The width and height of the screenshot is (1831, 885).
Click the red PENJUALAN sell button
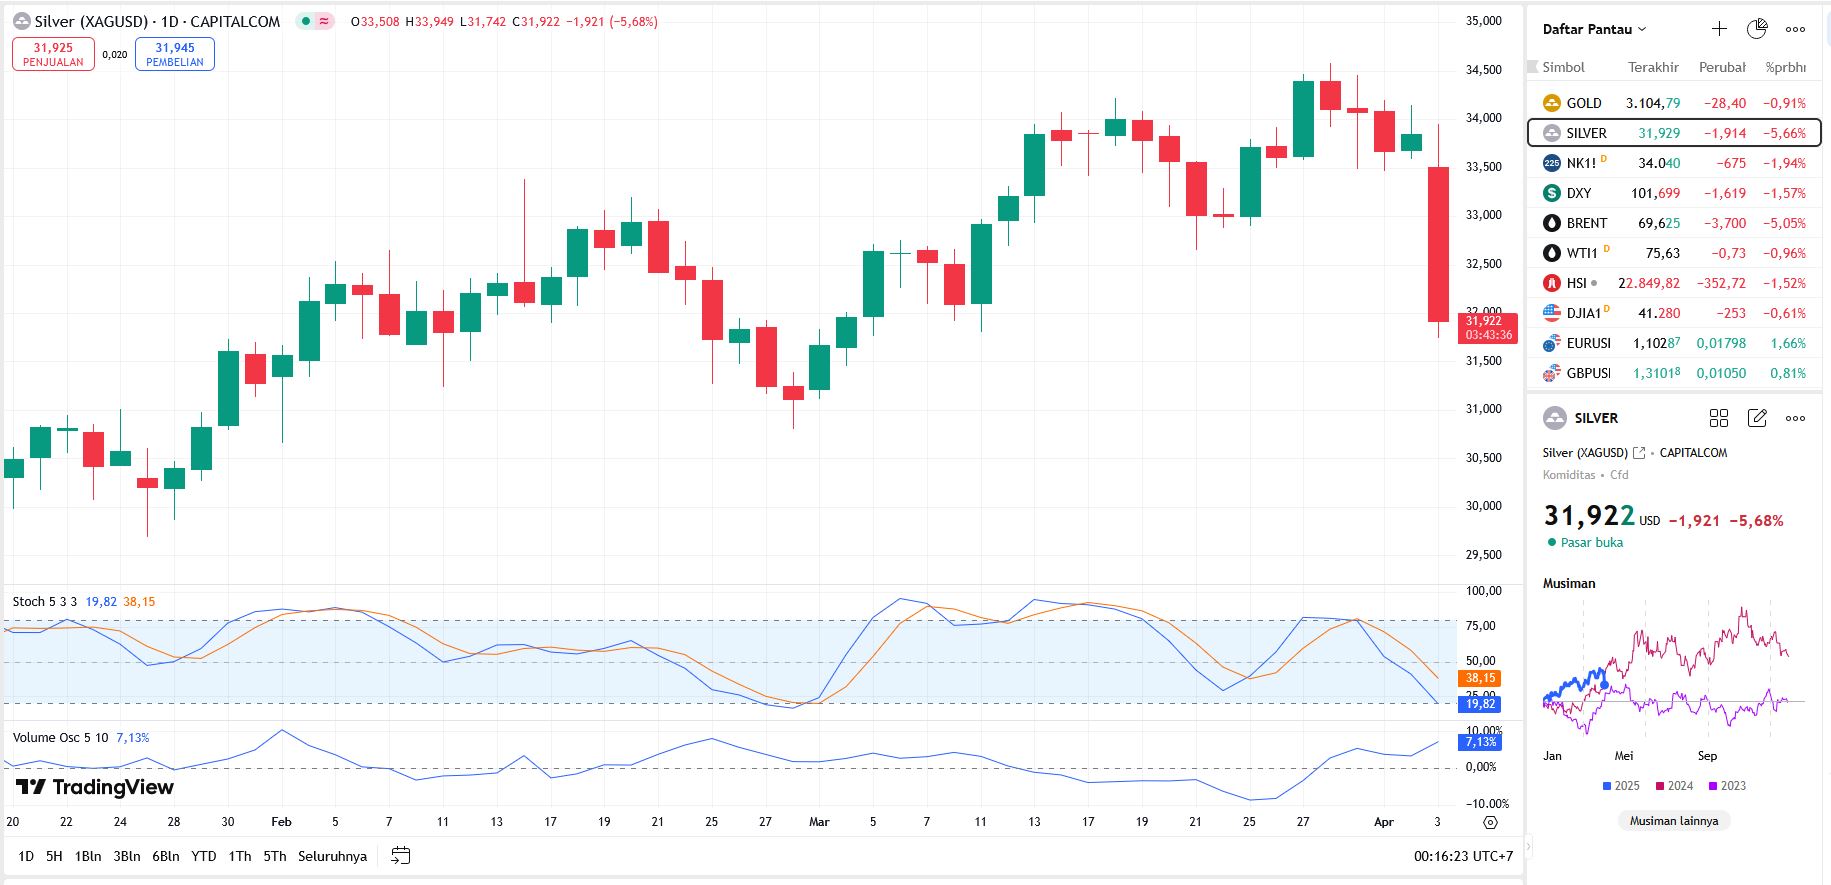tap(53, 54)
